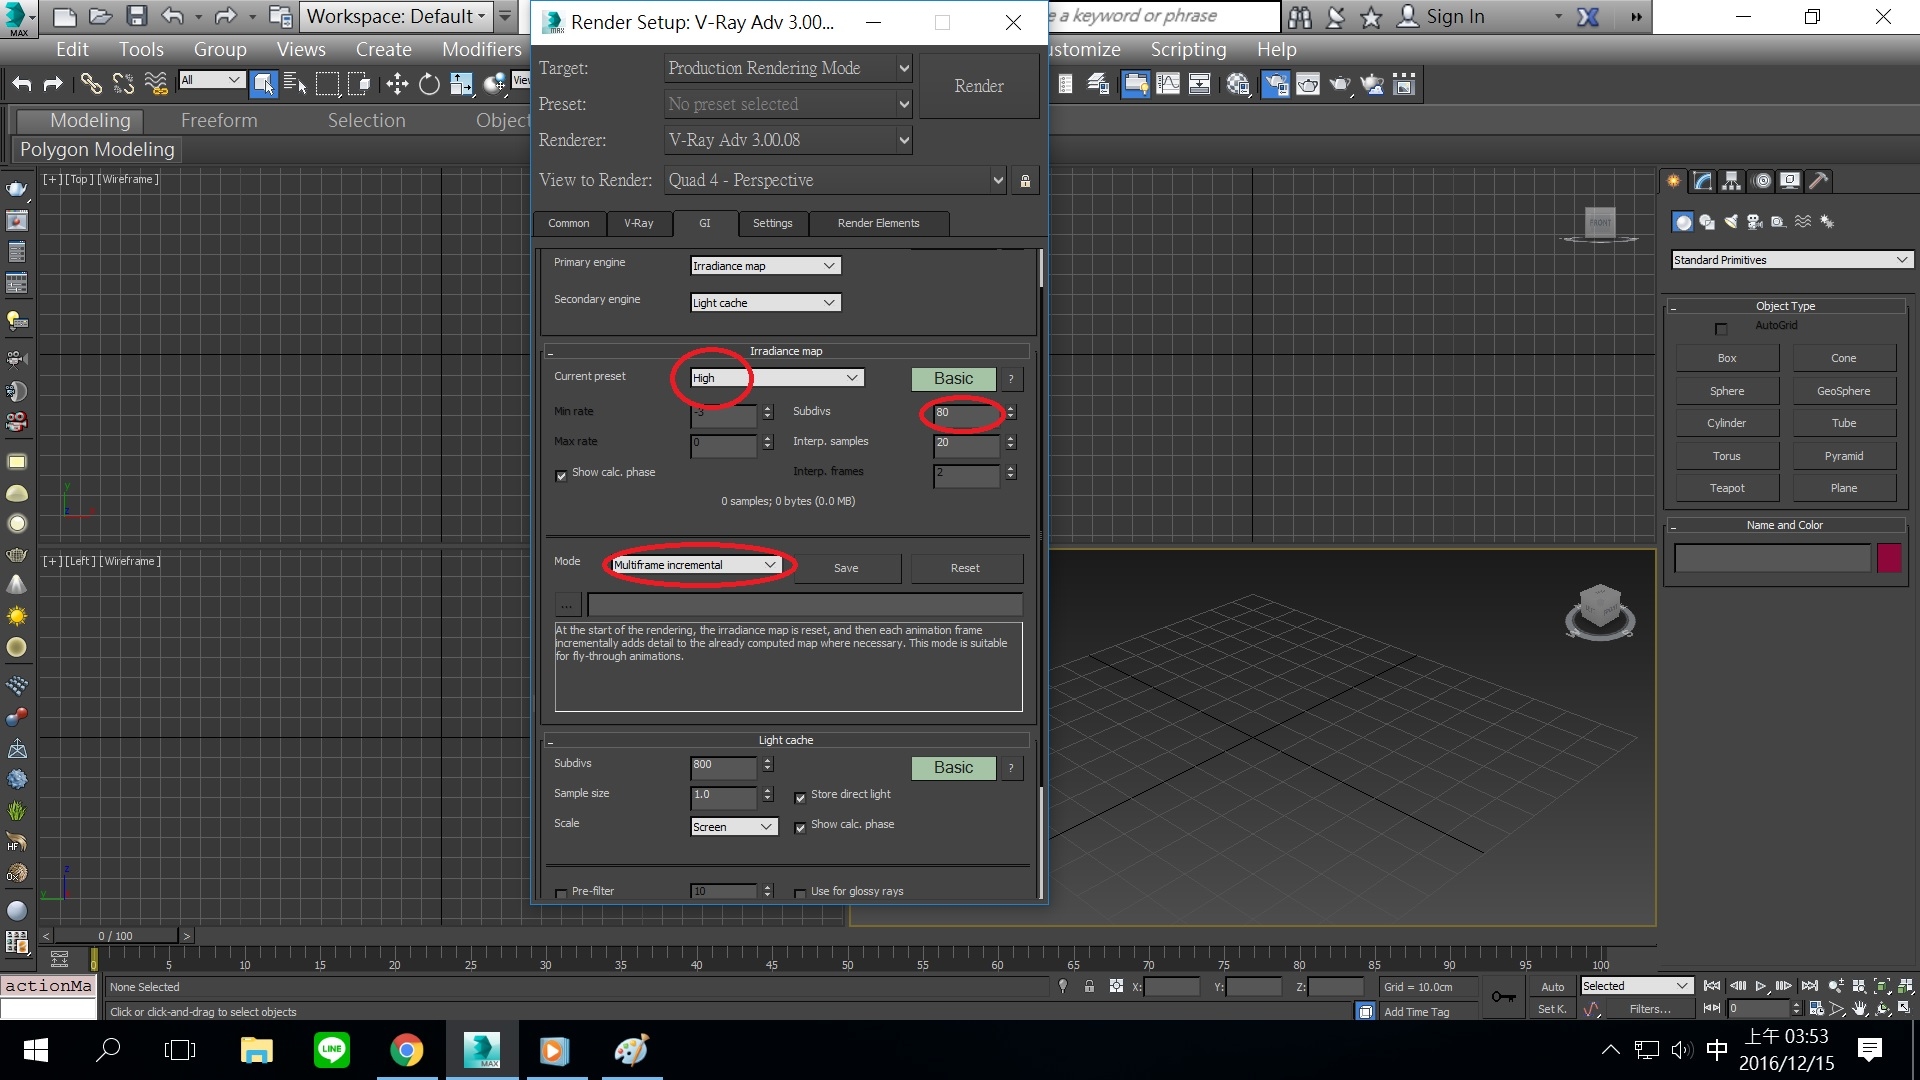The height and width of the screenshot is (1080, 1920).
Task: Open the Current preset High dropdown
Action: 777,378
